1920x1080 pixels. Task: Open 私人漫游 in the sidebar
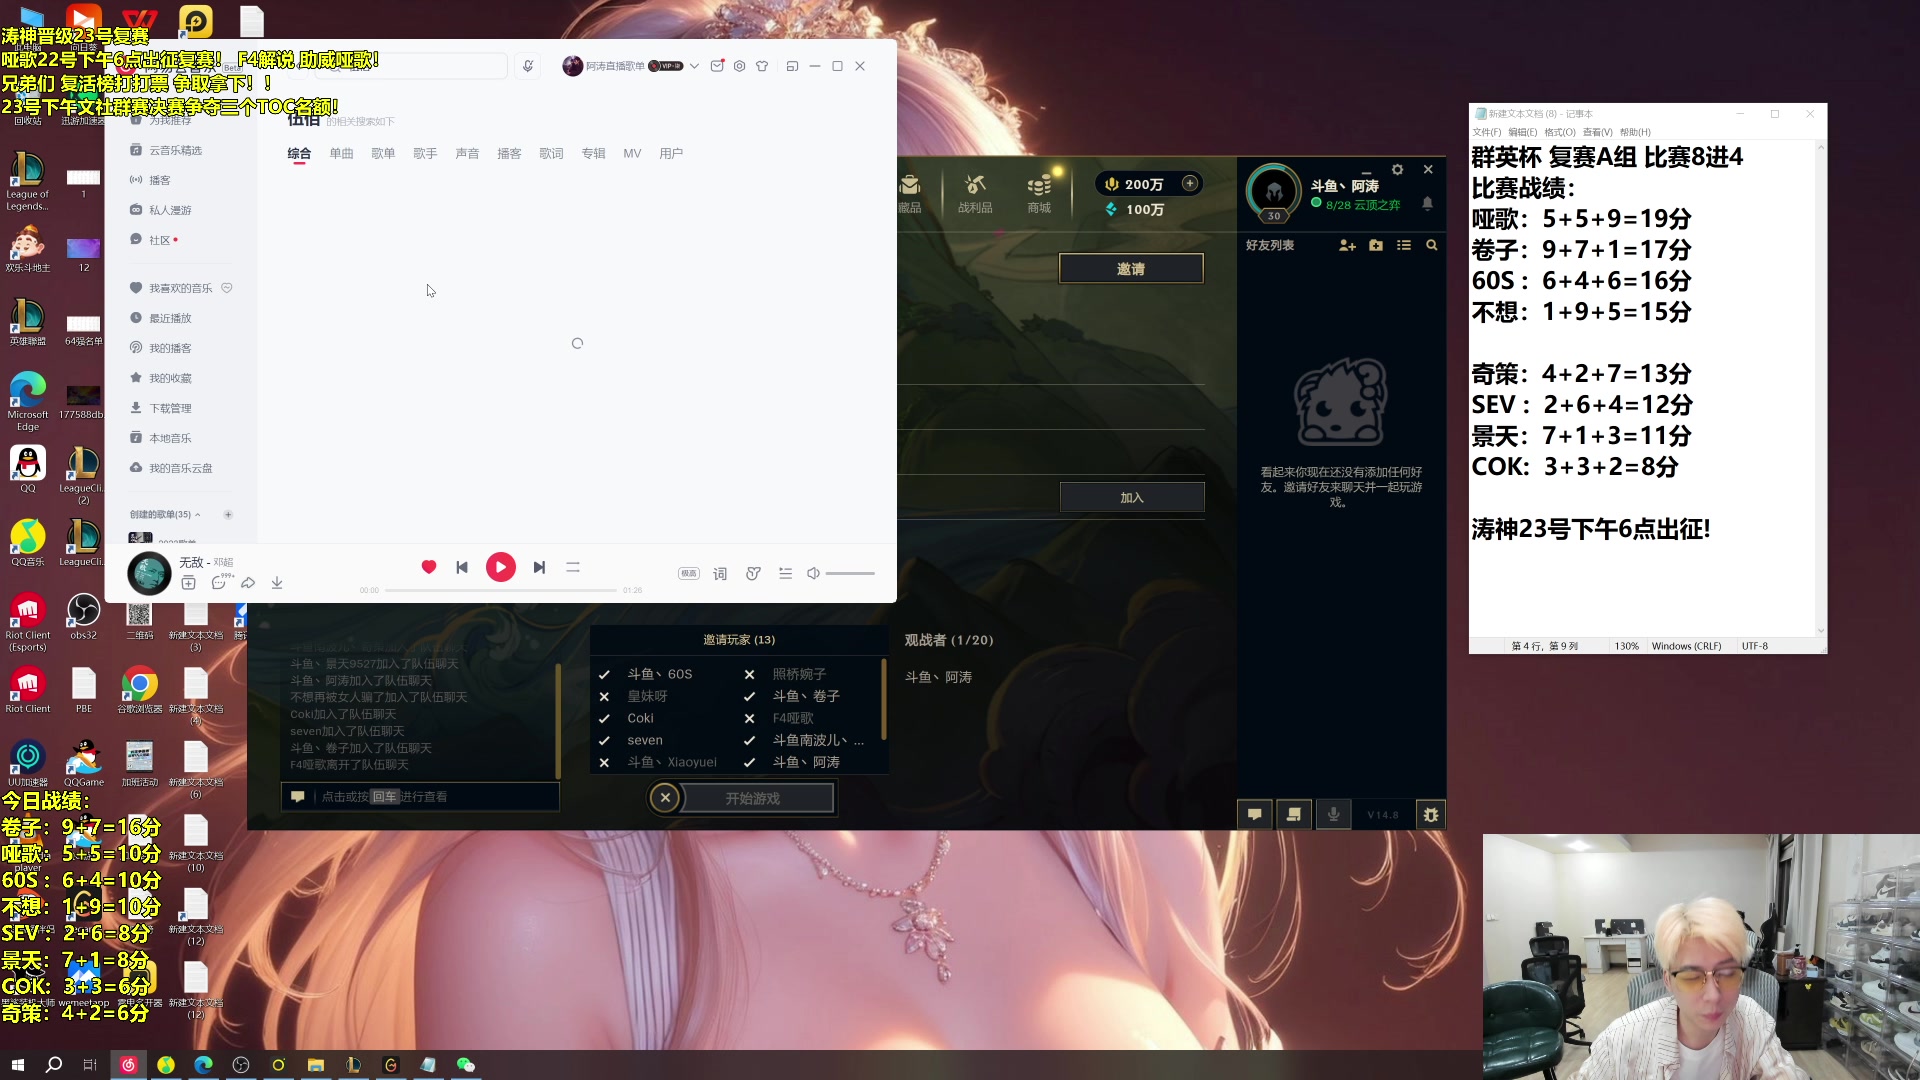[170, 210]
